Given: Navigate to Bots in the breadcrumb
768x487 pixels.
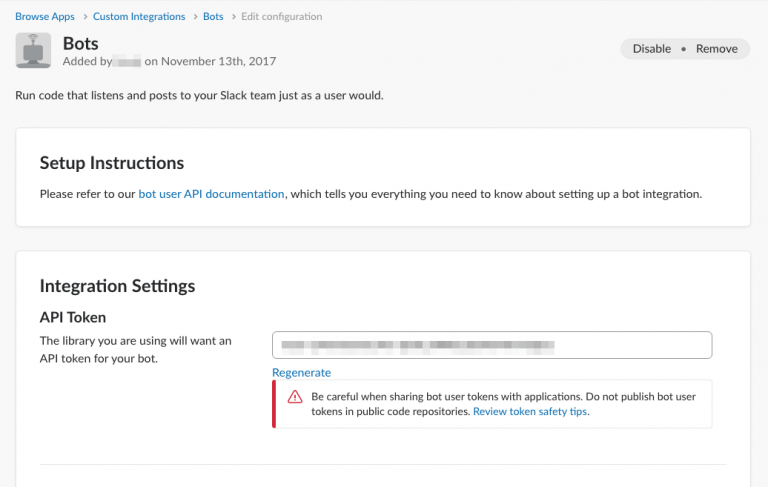Looking at the screenshot, I should coord(213,17).
